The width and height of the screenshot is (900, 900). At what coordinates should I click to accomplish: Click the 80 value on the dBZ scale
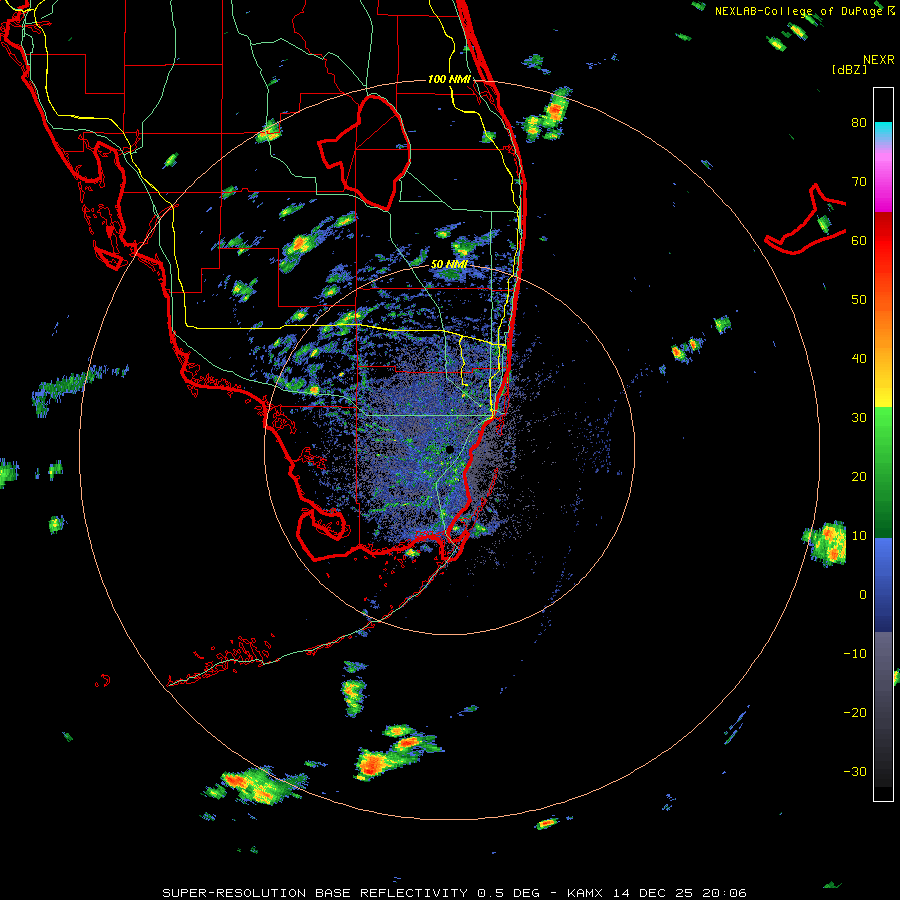tap(859, 122)
